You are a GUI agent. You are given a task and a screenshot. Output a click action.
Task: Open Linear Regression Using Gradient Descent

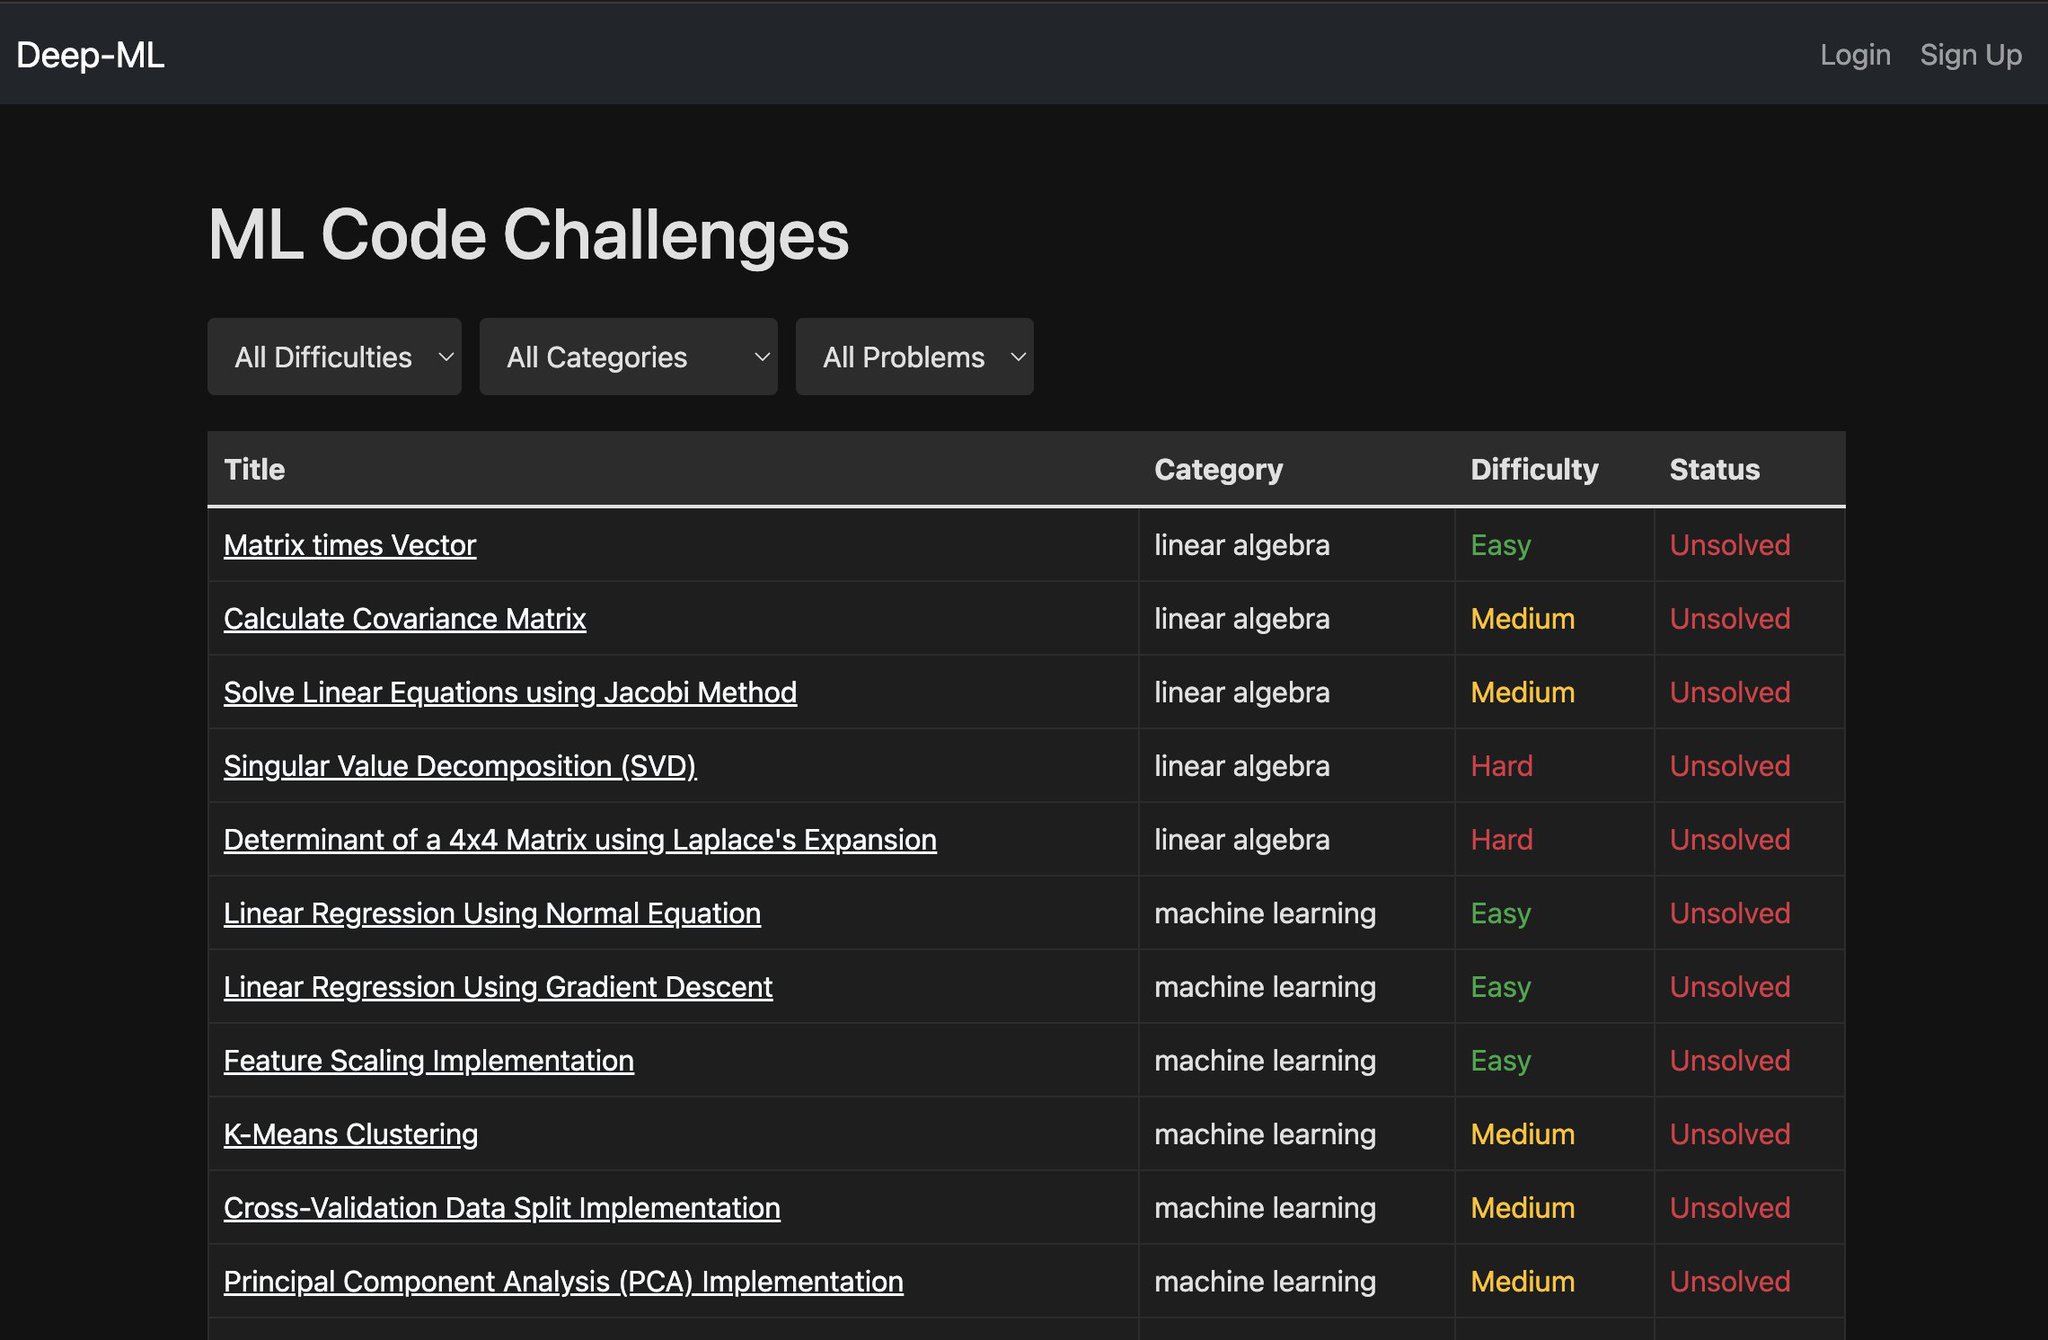pyautogui.click(x=498, y=987)
